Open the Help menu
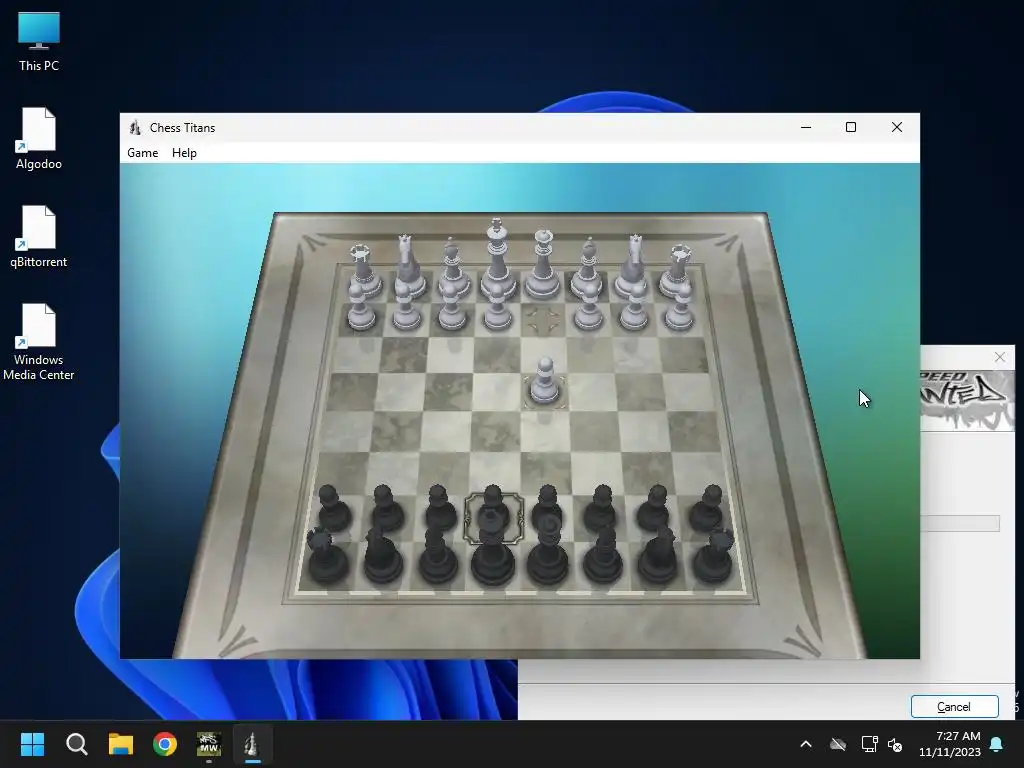Image resolution: width=1024 pixels, height=768 pixels. coord(184,153)
